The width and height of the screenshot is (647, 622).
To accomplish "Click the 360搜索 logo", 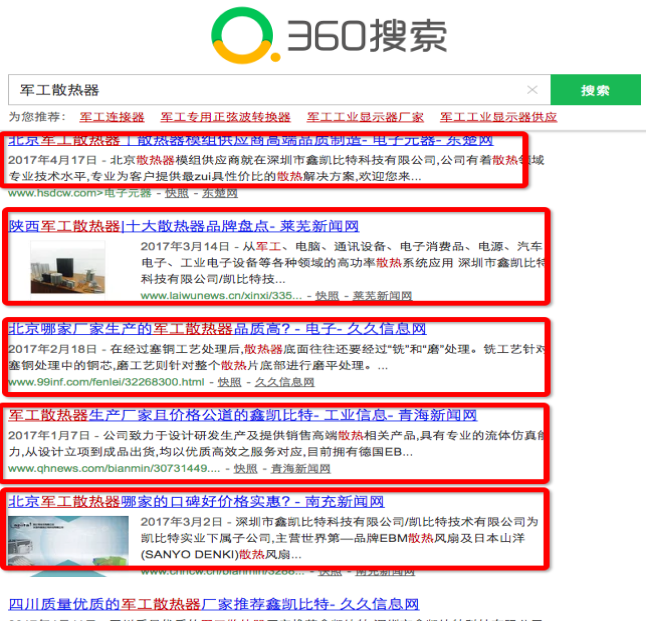I will click(x=329, y=35).
